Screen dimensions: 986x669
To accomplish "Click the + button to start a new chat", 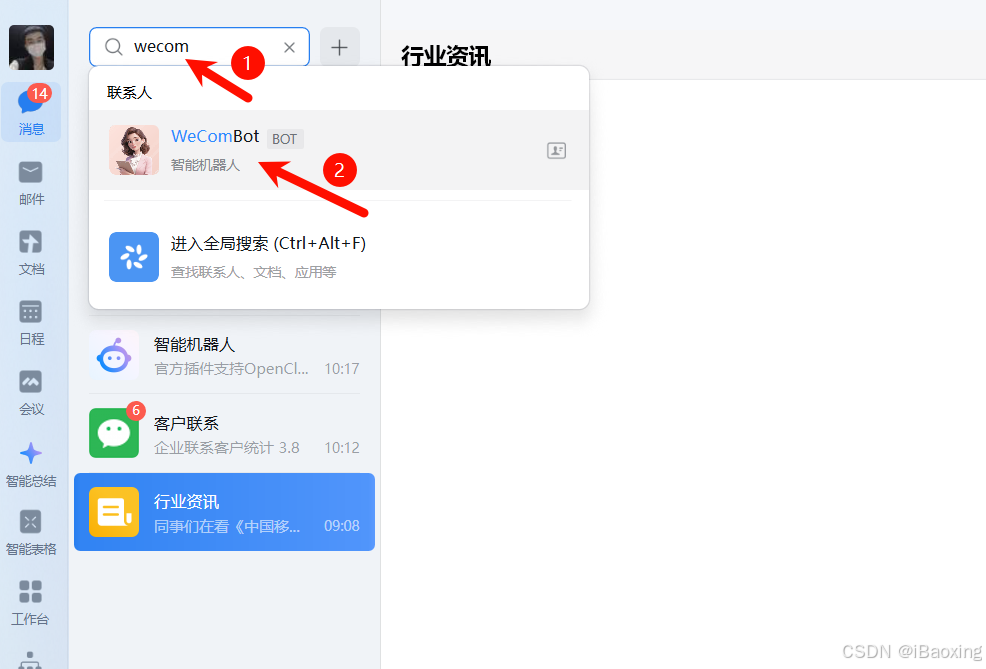I will click(339, 46).
